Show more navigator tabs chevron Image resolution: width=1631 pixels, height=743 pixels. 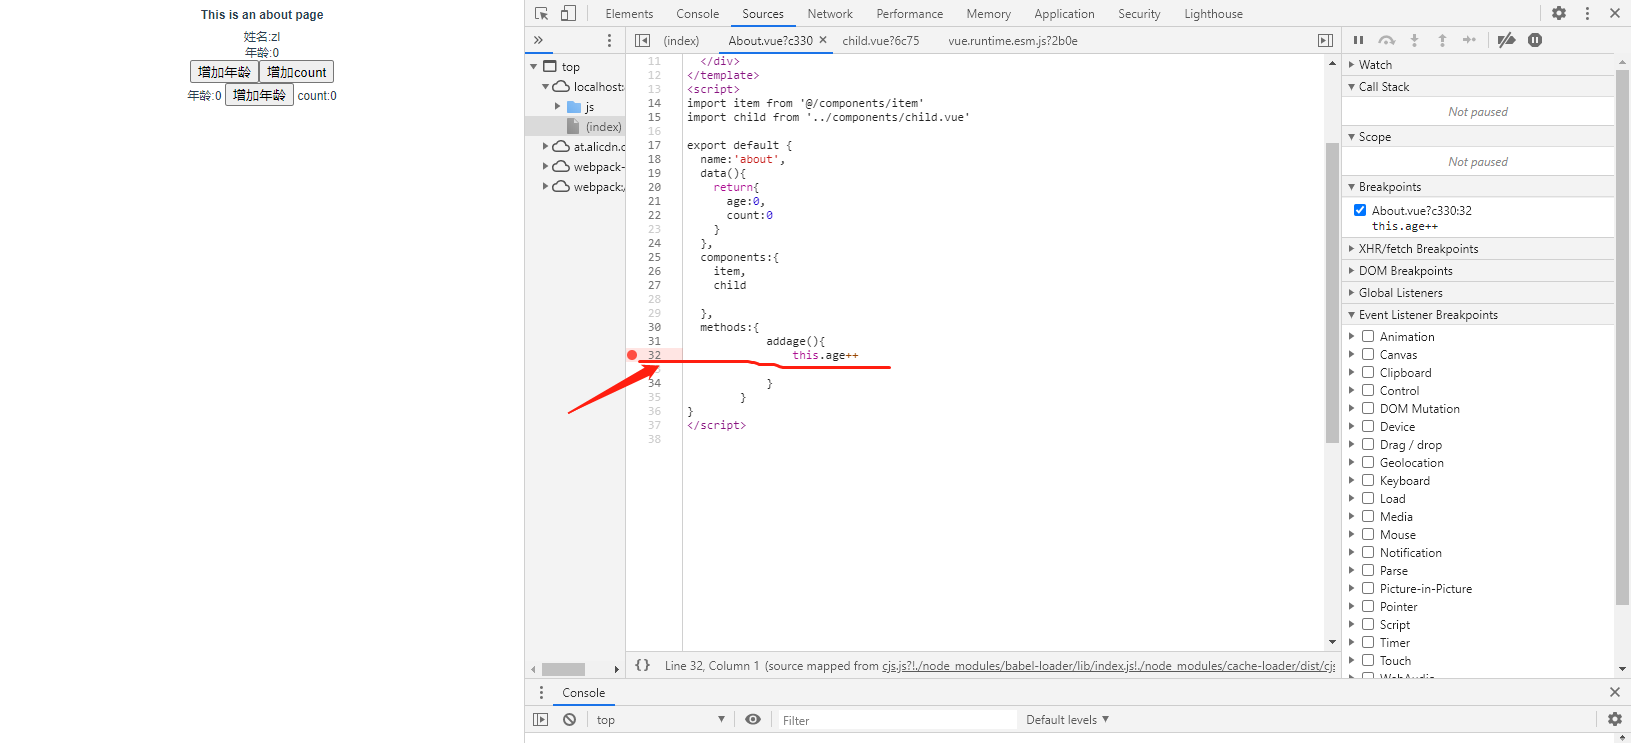point(538,40)
